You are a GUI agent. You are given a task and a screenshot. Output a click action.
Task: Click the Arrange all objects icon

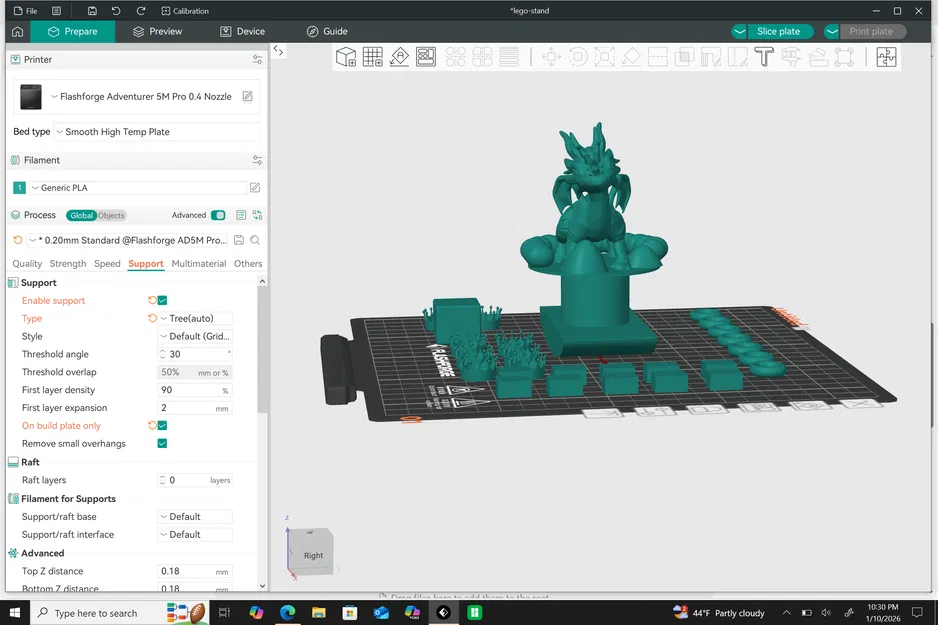pyautogui.click(x=426, y=57)
